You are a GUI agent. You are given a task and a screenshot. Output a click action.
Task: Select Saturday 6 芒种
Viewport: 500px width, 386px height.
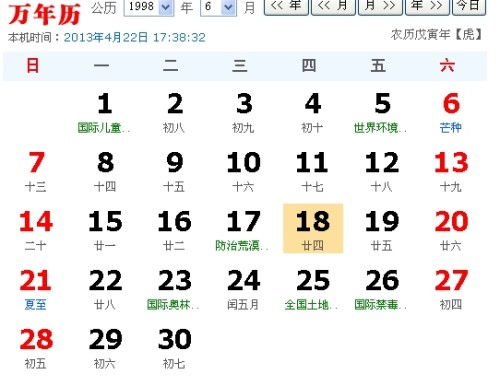coord(451,113)
